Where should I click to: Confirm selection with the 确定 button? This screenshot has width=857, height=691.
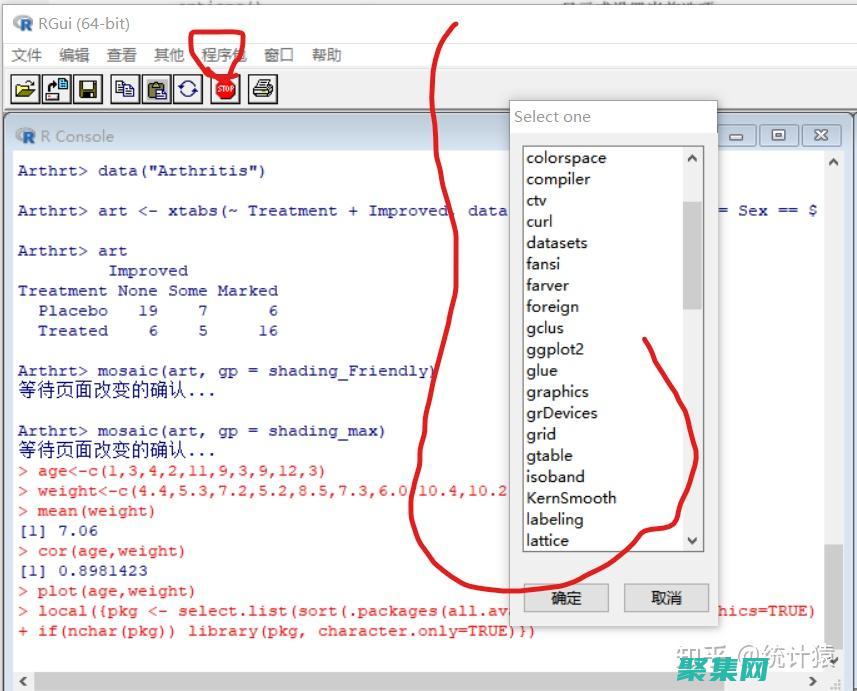click(x=566, y=598)
